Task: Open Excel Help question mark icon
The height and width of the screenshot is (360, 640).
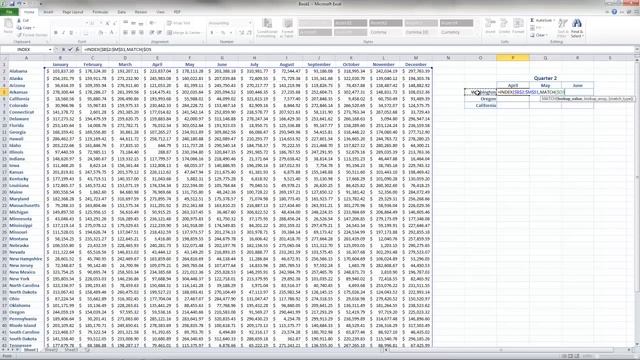Action: coord(614,12)
